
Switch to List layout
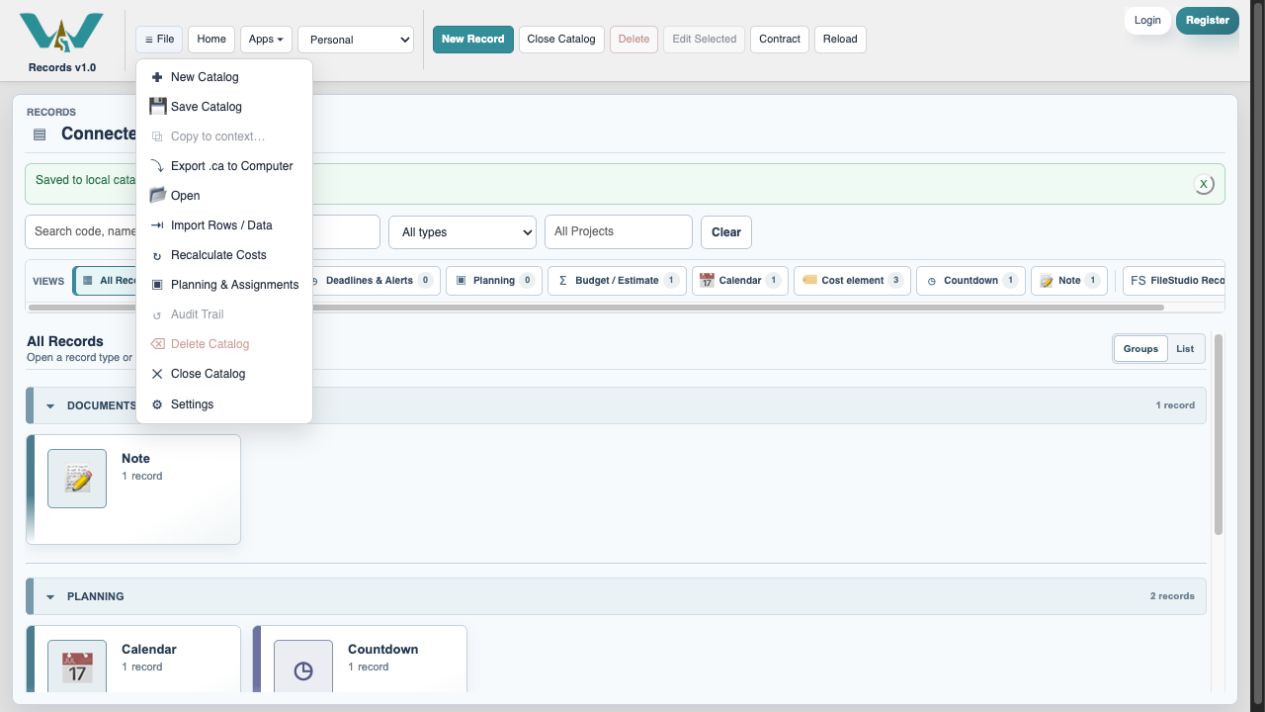(1185, 349)
